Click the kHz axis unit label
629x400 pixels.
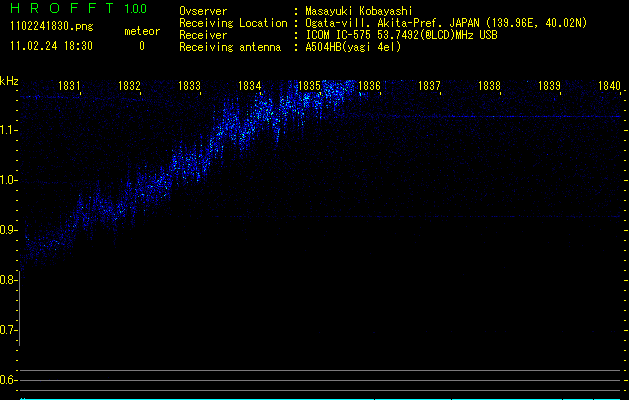[9, 81]
